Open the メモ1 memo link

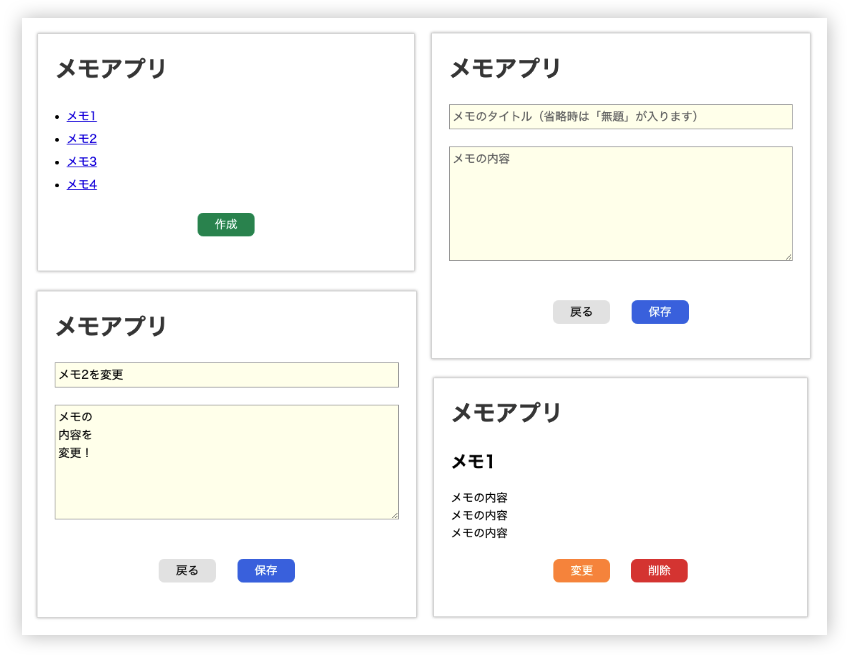(x=80, y=116)
